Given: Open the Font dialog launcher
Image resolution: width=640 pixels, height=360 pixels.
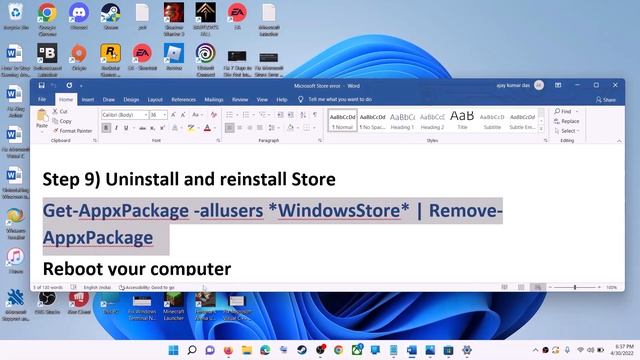Looking at the screenshot, I should (218, 140).
